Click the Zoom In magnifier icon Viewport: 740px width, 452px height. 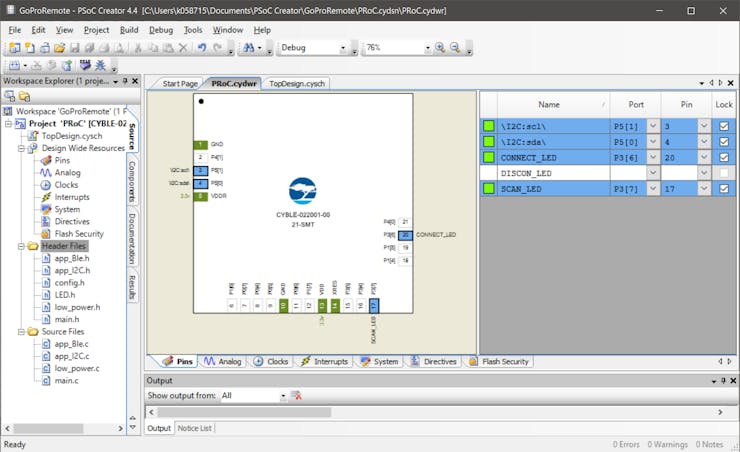tap(440, 48)
